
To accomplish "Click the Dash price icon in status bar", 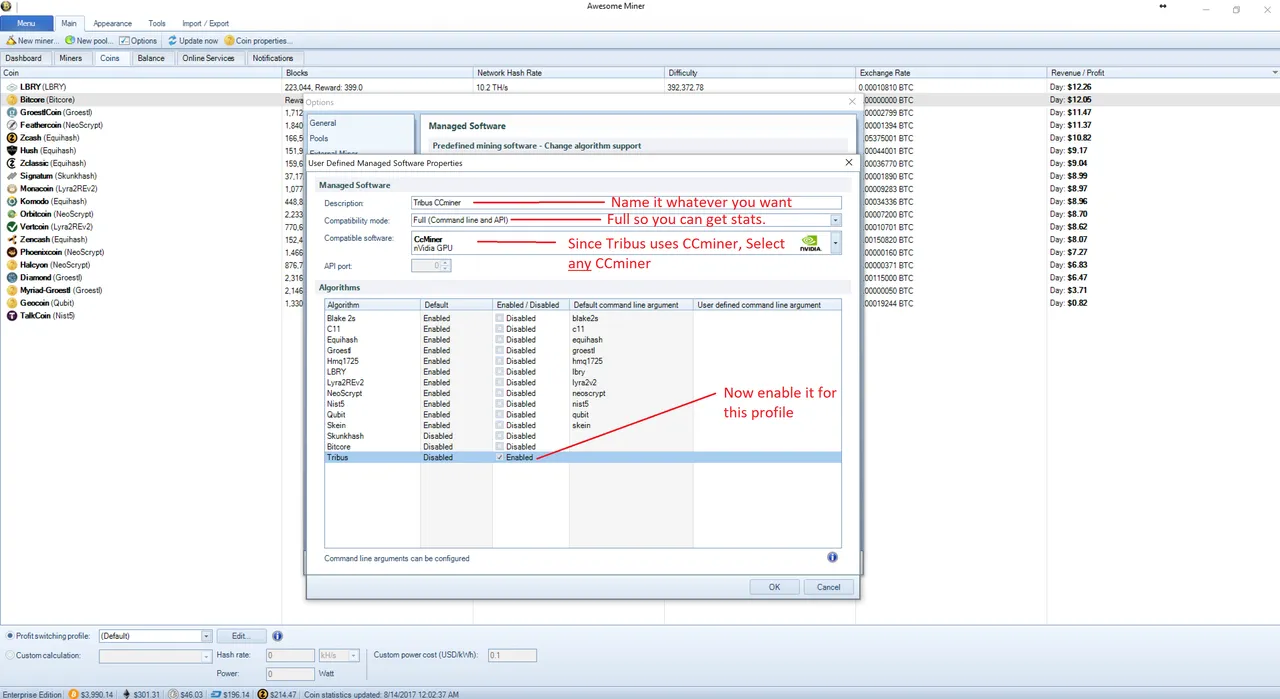I will point(214,694).
